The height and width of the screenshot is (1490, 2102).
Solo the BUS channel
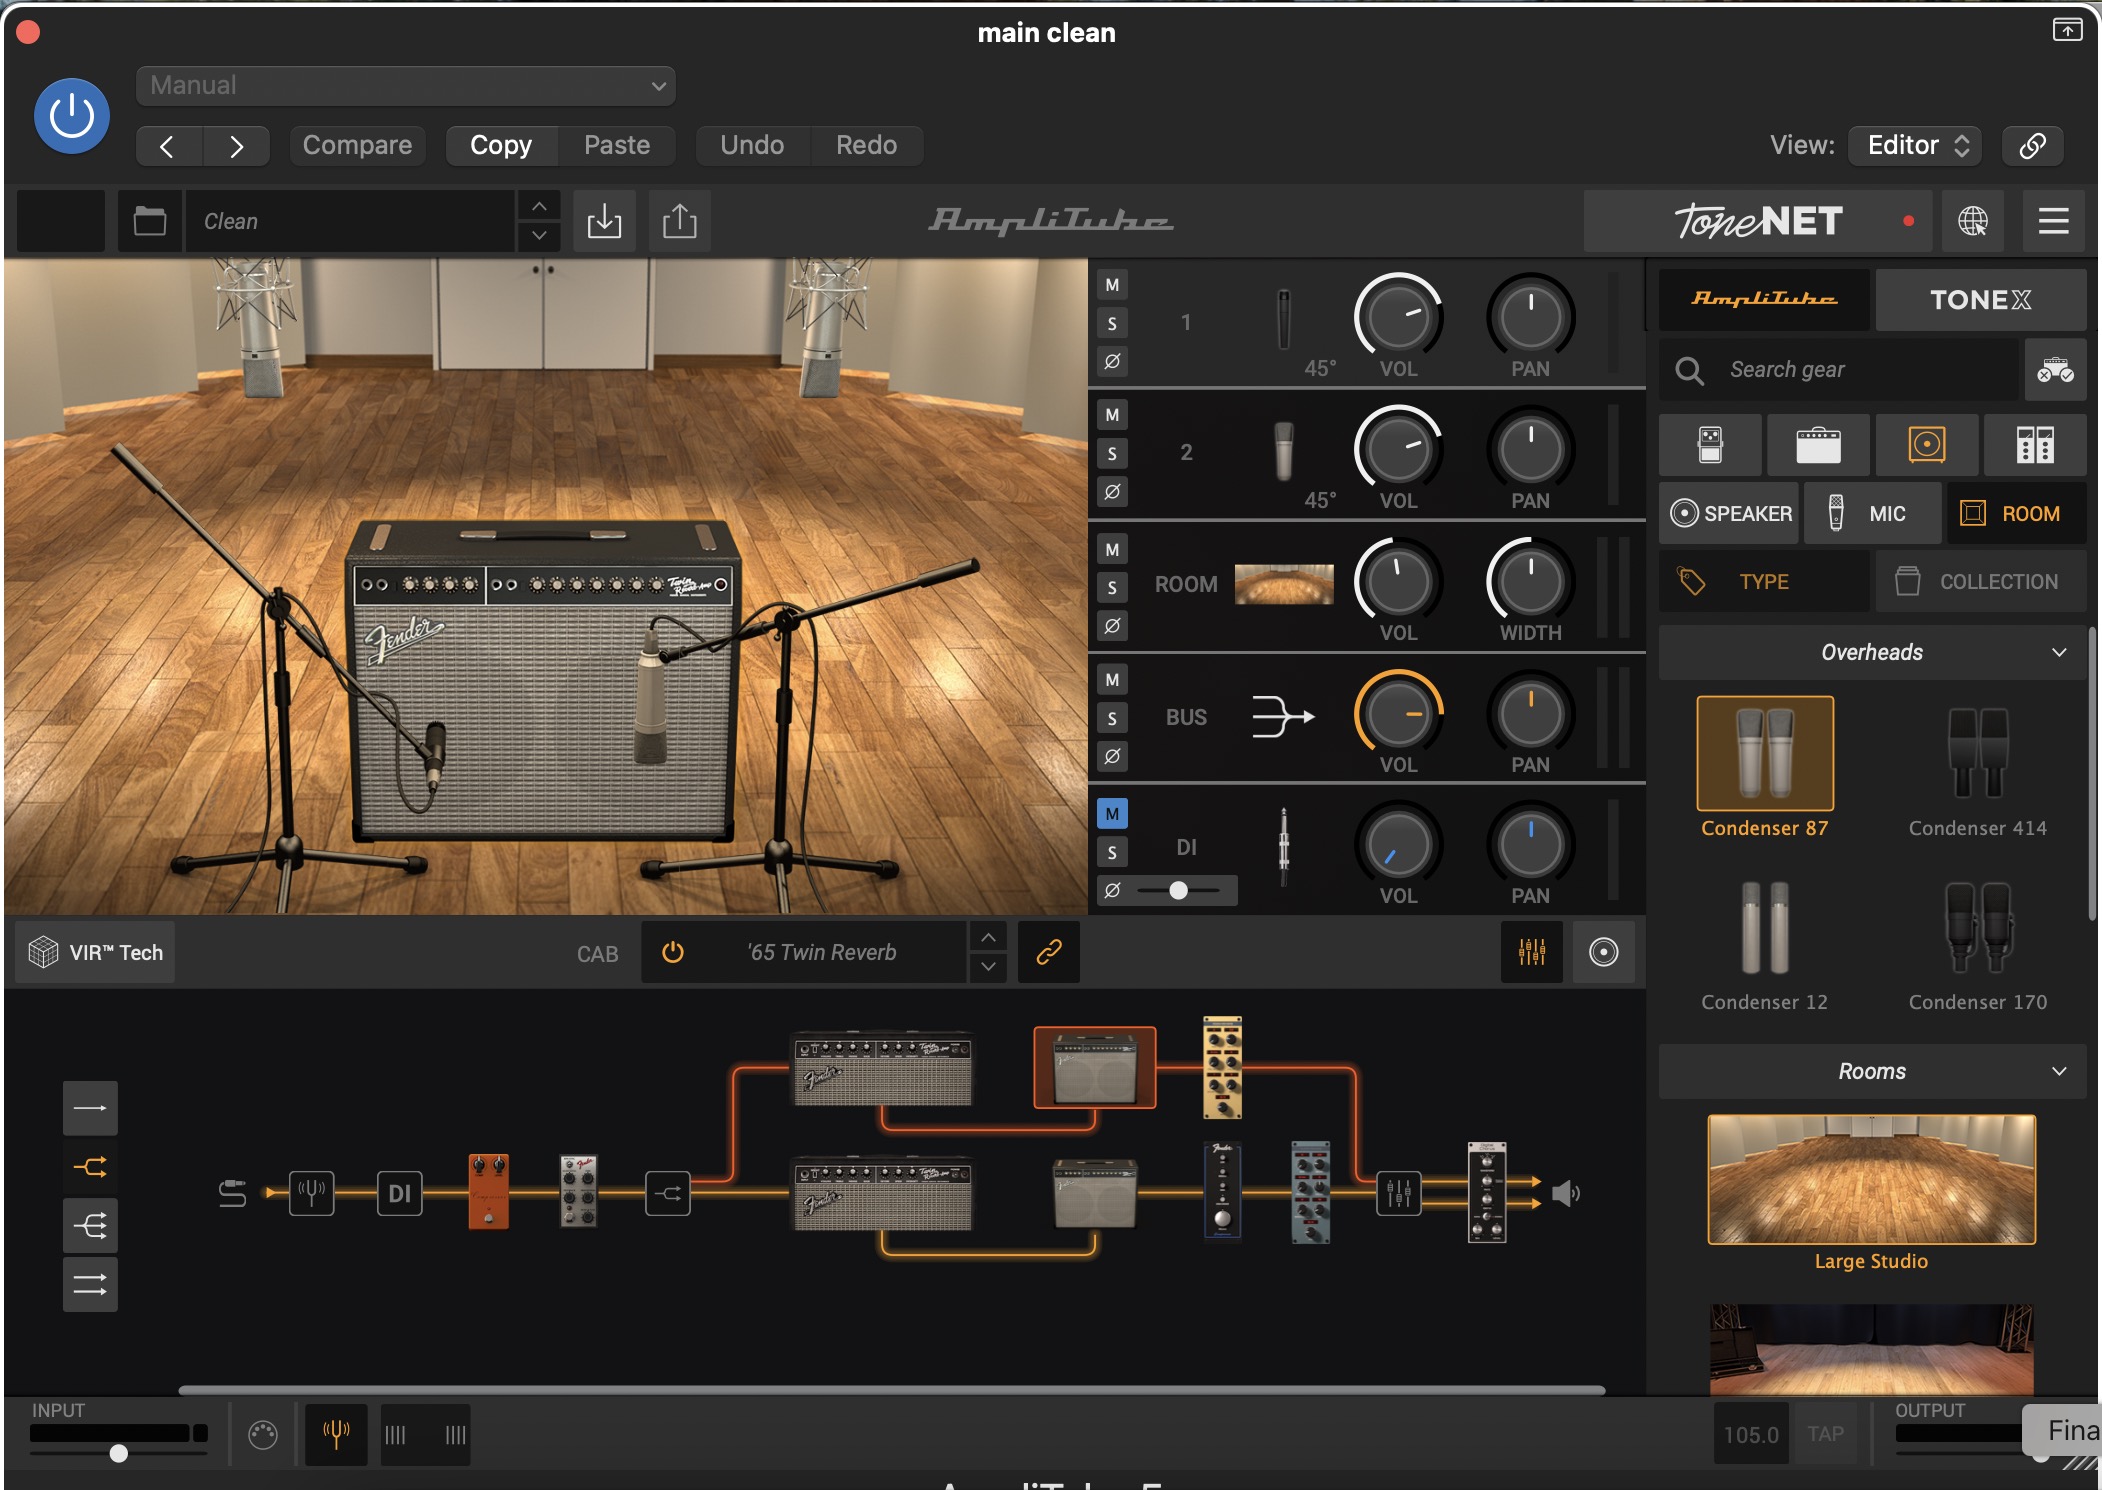tap(1112, 718)
